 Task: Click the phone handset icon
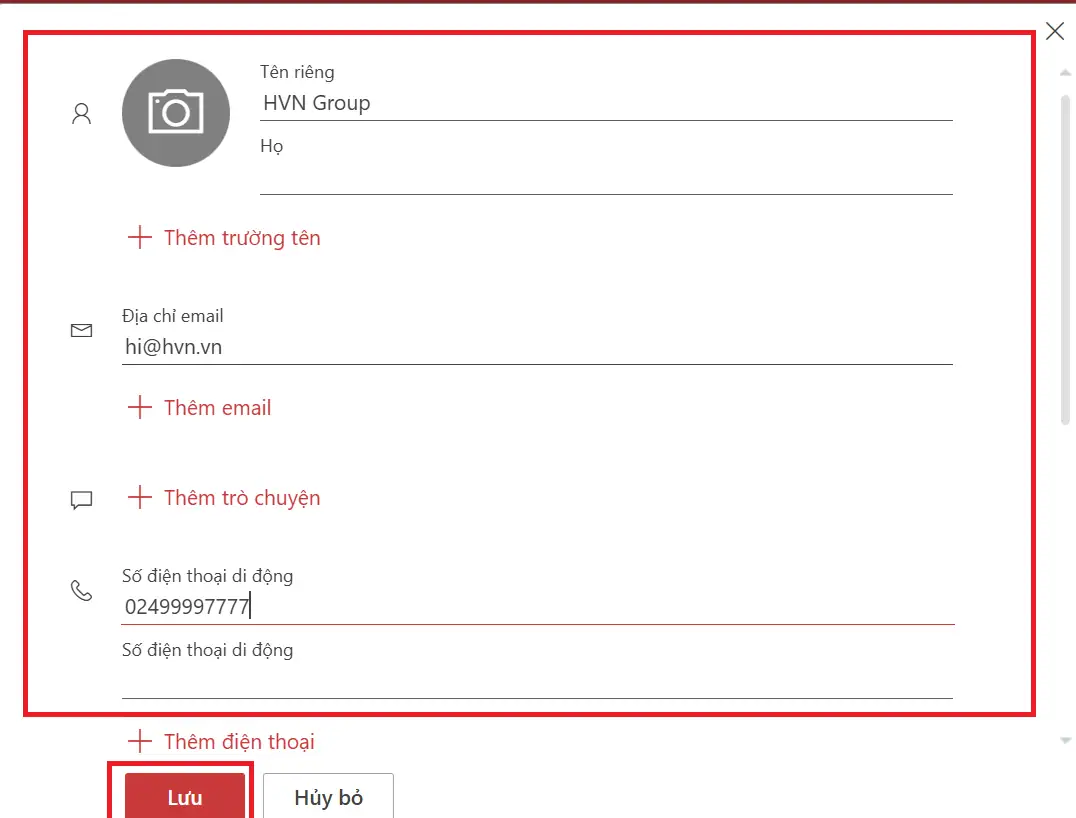[82, 590]
